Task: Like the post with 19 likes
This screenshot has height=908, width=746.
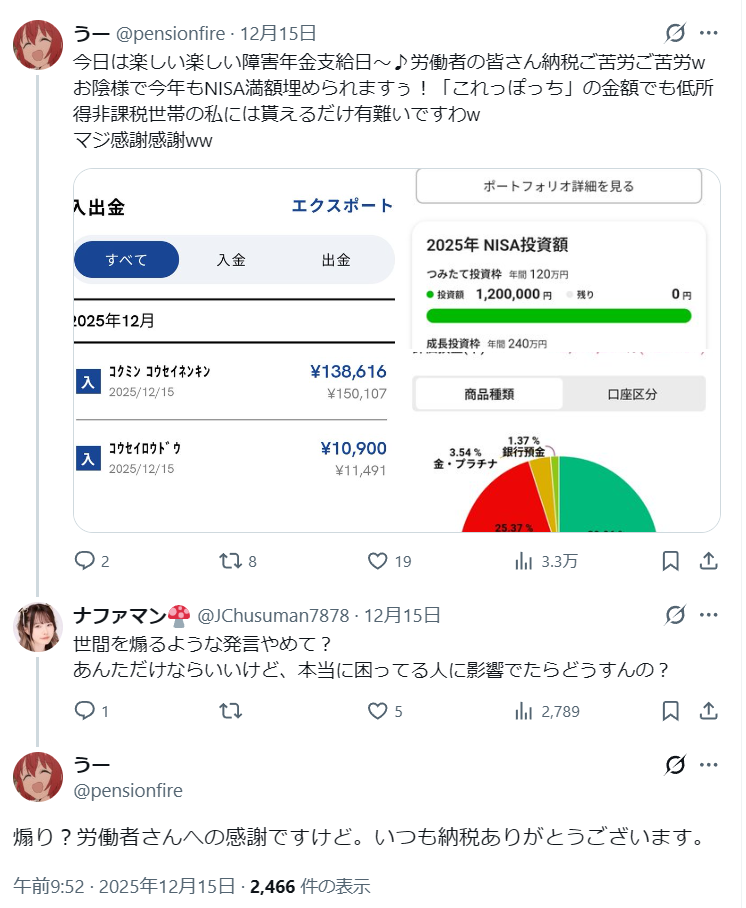Action: 378,561
